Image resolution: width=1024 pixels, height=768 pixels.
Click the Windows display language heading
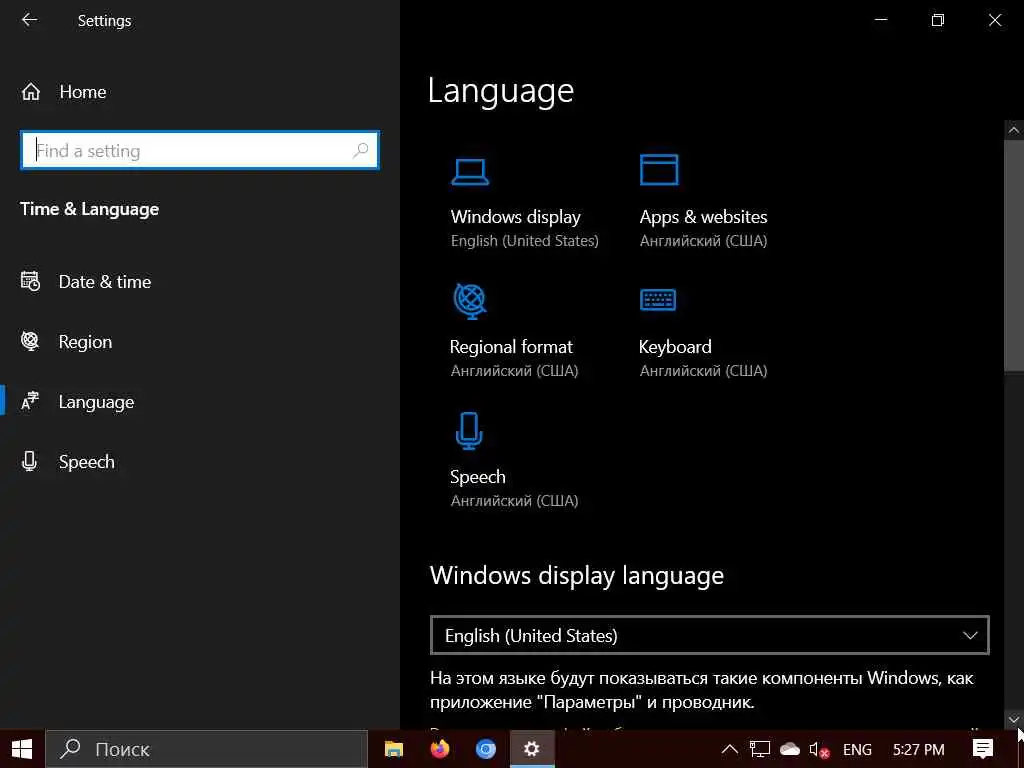pos(577,576)
